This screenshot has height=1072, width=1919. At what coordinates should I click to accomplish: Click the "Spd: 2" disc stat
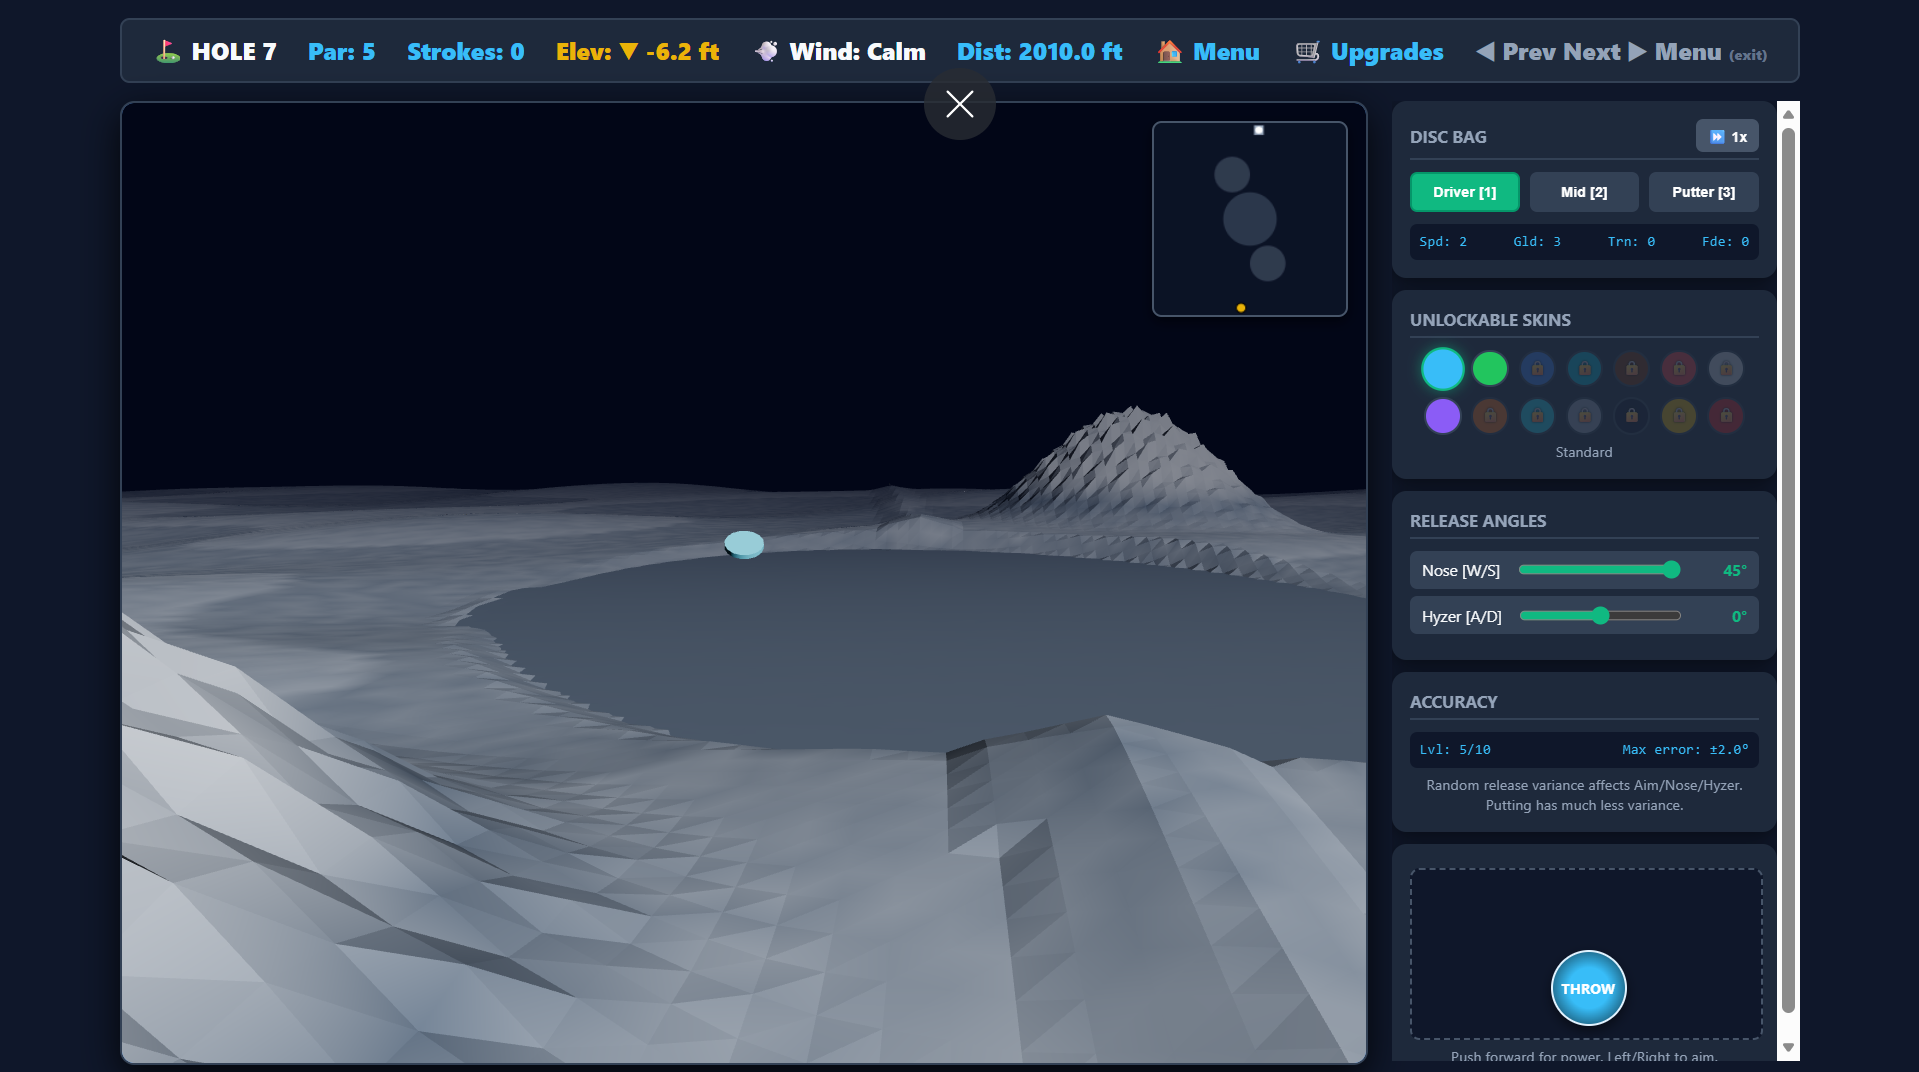(x=1443, y=242)
